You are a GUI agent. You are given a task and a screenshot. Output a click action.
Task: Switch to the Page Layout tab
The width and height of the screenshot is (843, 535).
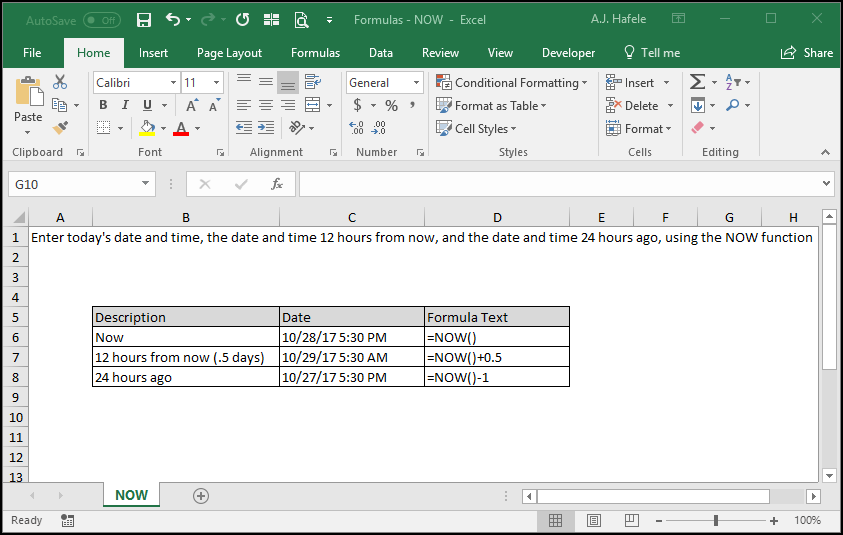229,53
